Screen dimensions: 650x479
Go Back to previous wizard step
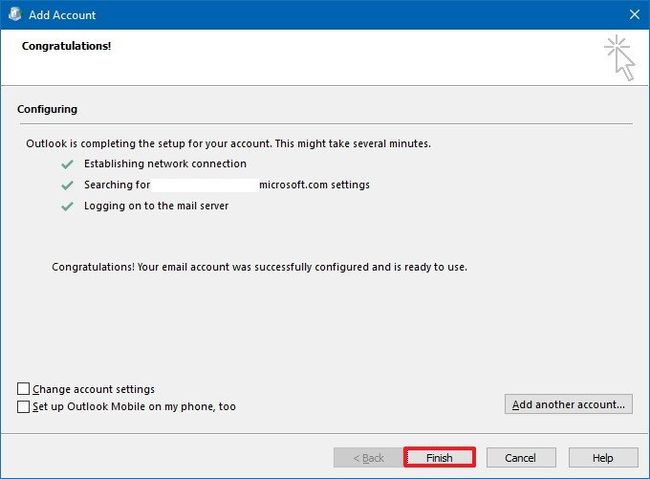368,458
